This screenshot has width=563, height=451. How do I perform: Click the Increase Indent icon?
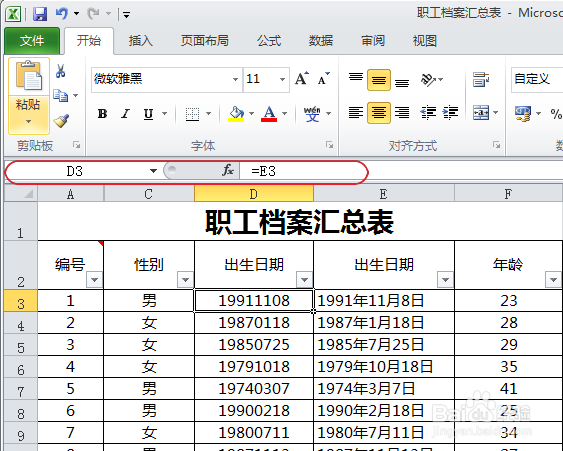tap(450, 113)
